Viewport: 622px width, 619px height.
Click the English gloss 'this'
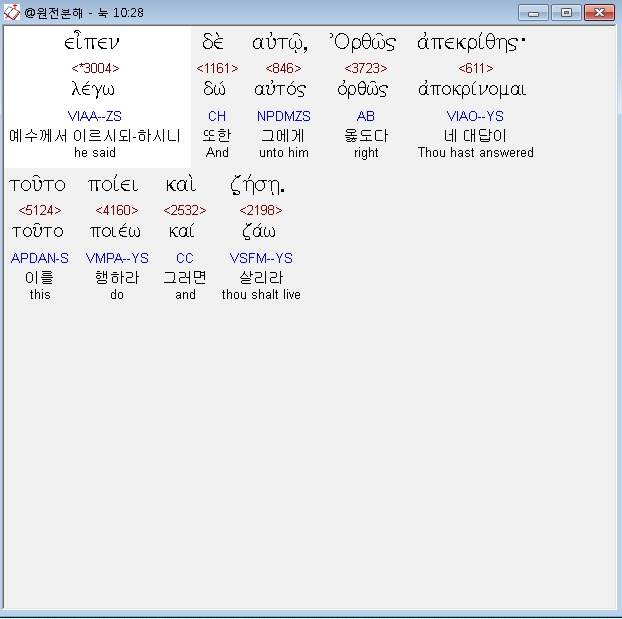coord(40,294)
